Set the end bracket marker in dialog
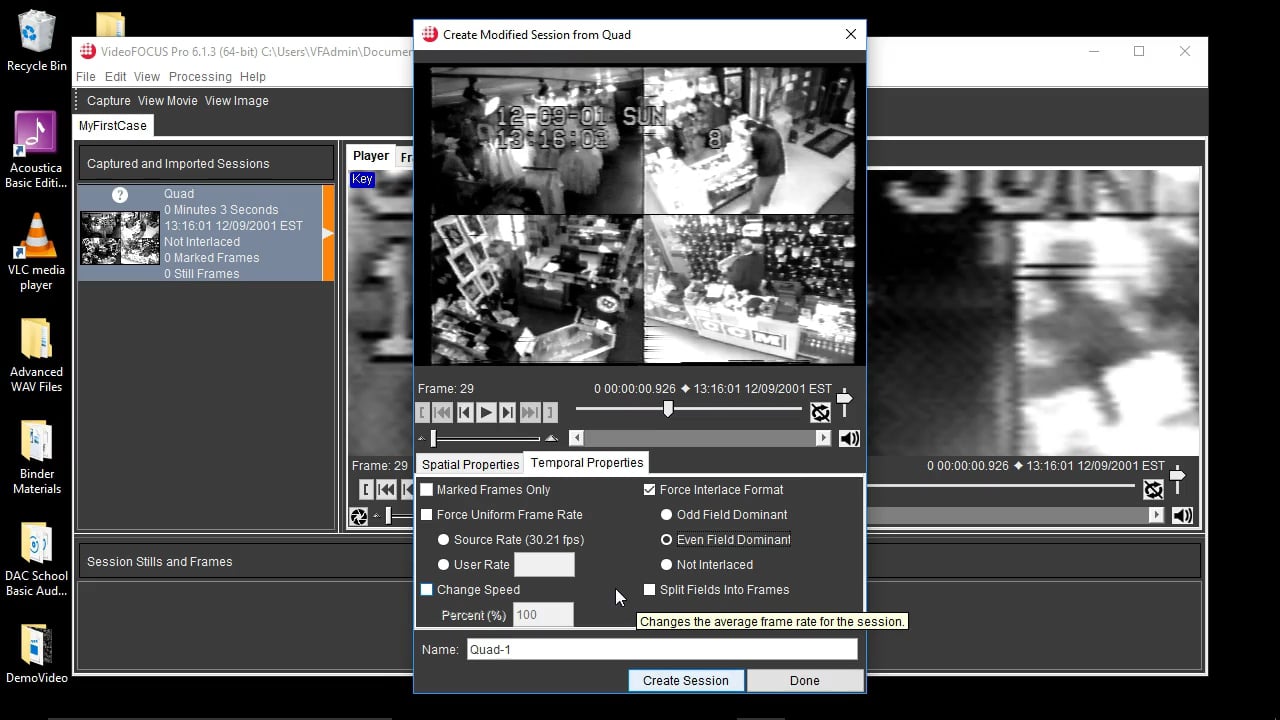 point(550,412)
